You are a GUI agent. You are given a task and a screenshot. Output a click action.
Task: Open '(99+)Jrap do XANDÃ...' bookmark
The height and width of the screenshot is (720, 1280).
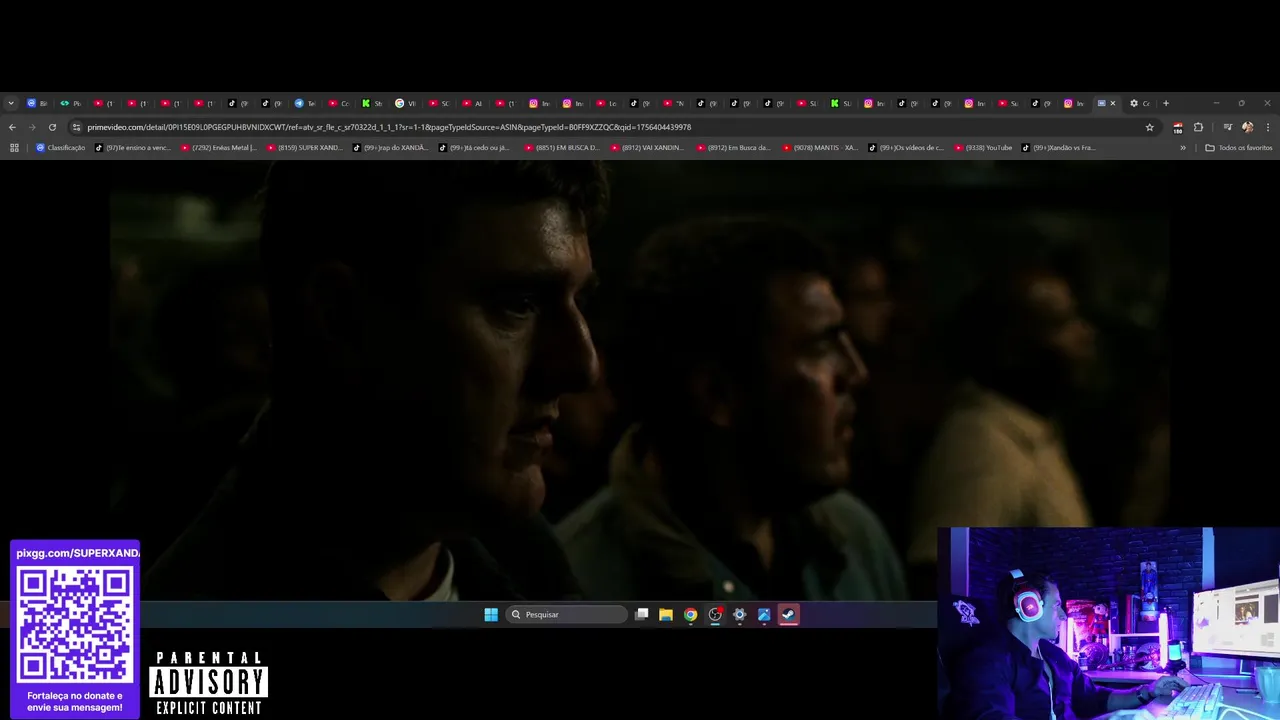point(390,148)
